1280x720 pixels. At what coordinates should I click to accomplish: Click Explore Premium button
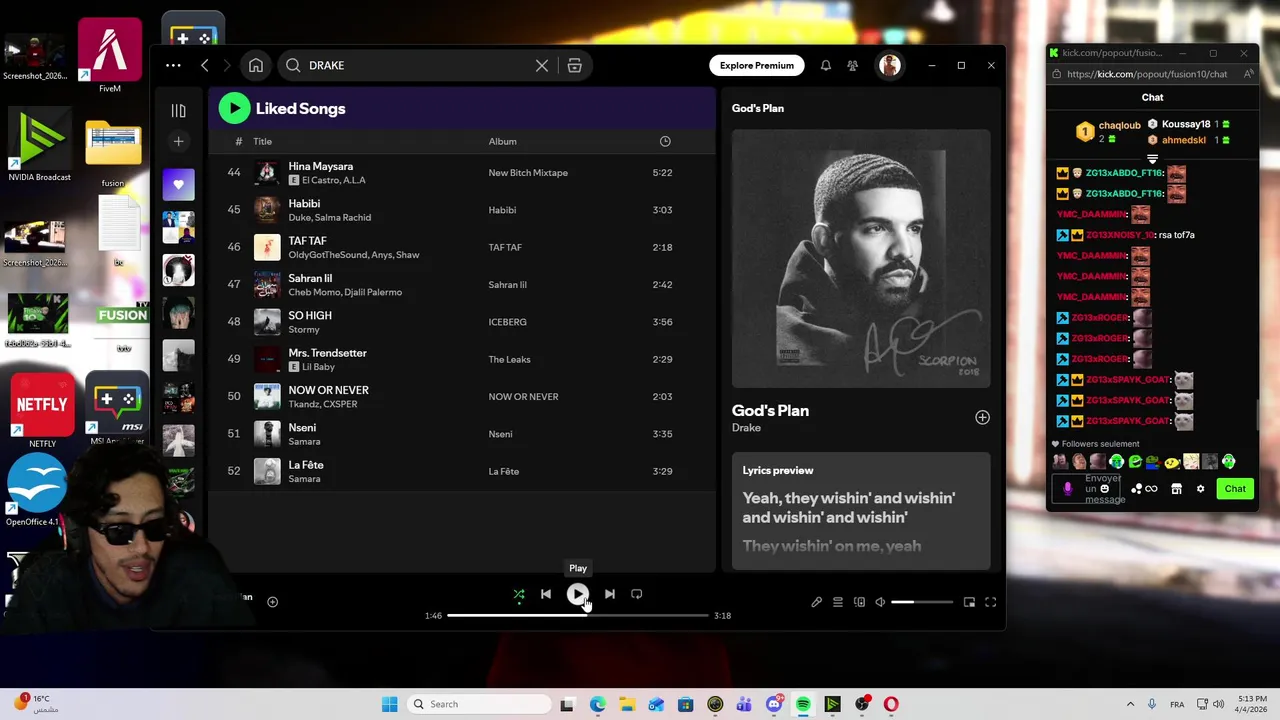point(757,65)
